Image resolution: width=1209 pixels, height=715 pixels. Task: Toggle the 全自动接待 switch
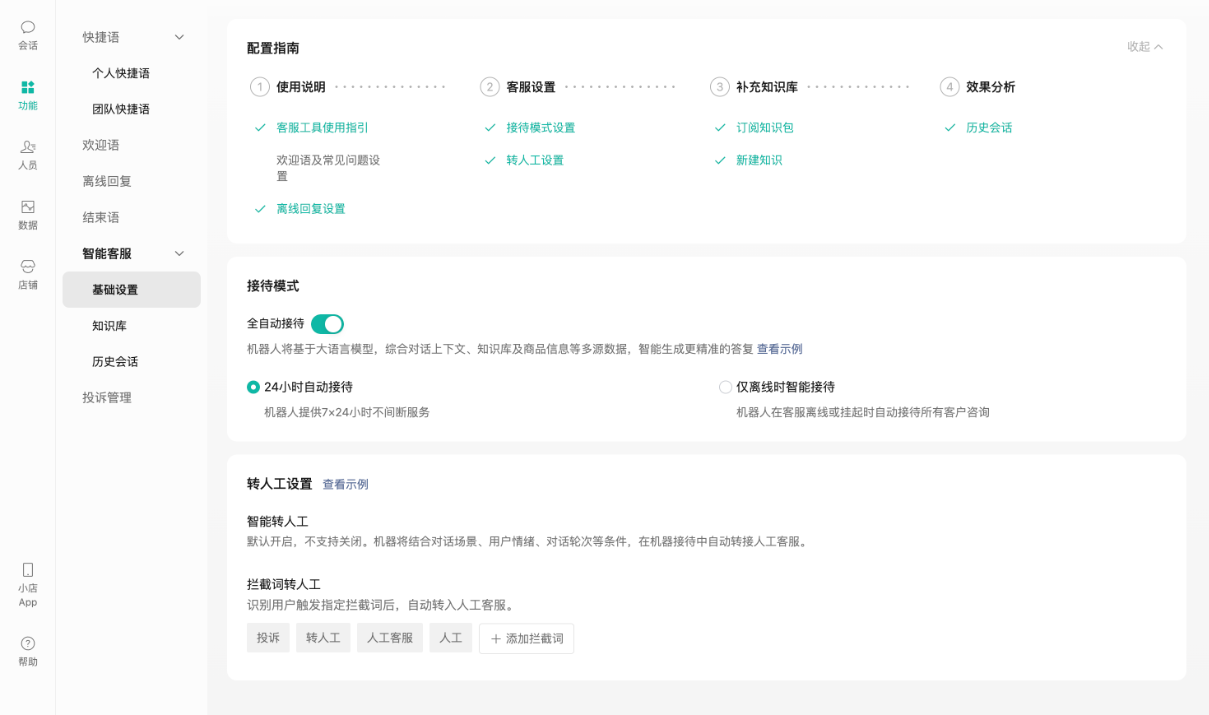[x=327, y=324]
